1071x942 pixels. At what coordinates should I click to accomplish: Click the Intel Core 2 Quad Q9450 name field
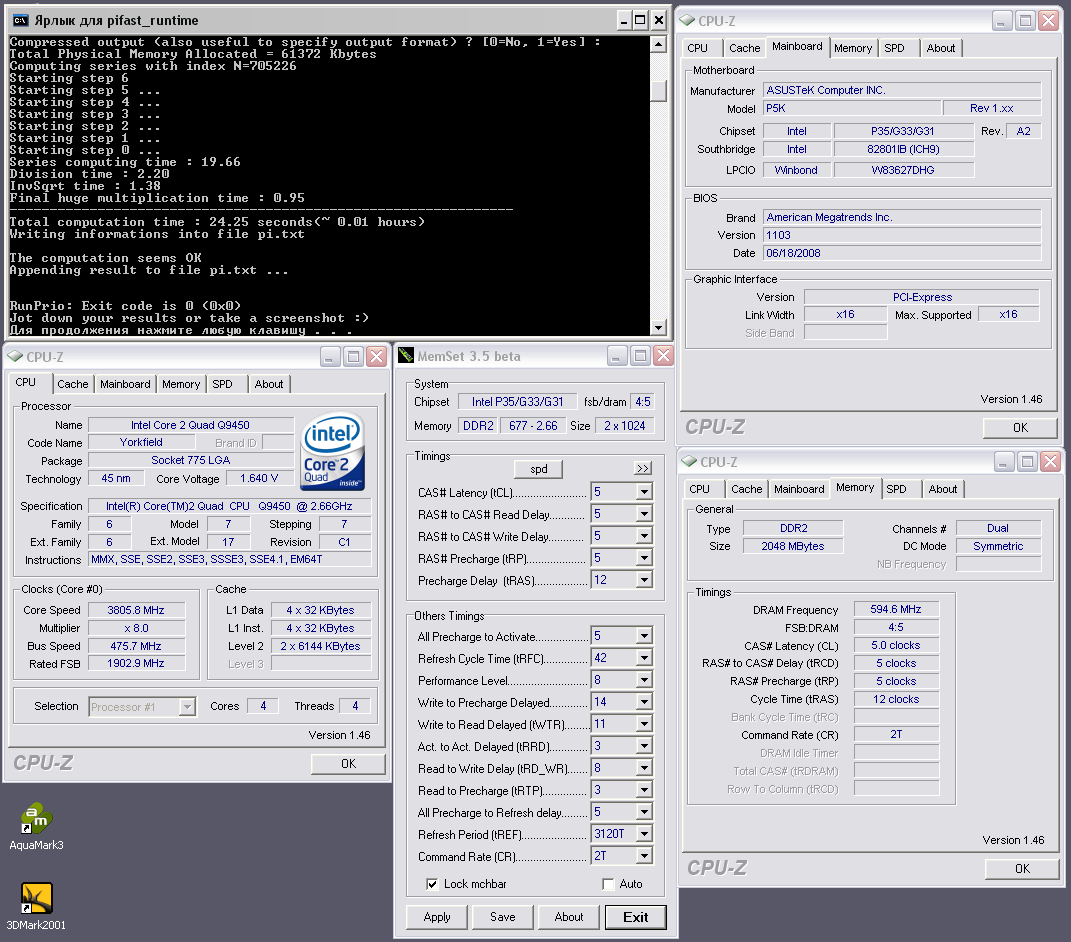pyautogui.click(x=191, y=425)
